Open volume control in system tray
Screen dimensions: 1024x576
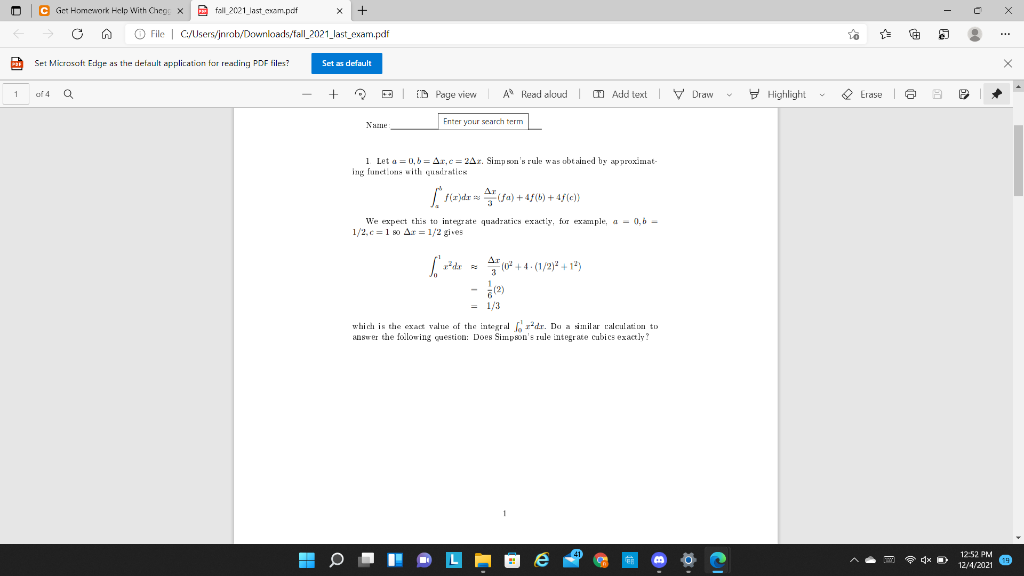coord(925,560)
